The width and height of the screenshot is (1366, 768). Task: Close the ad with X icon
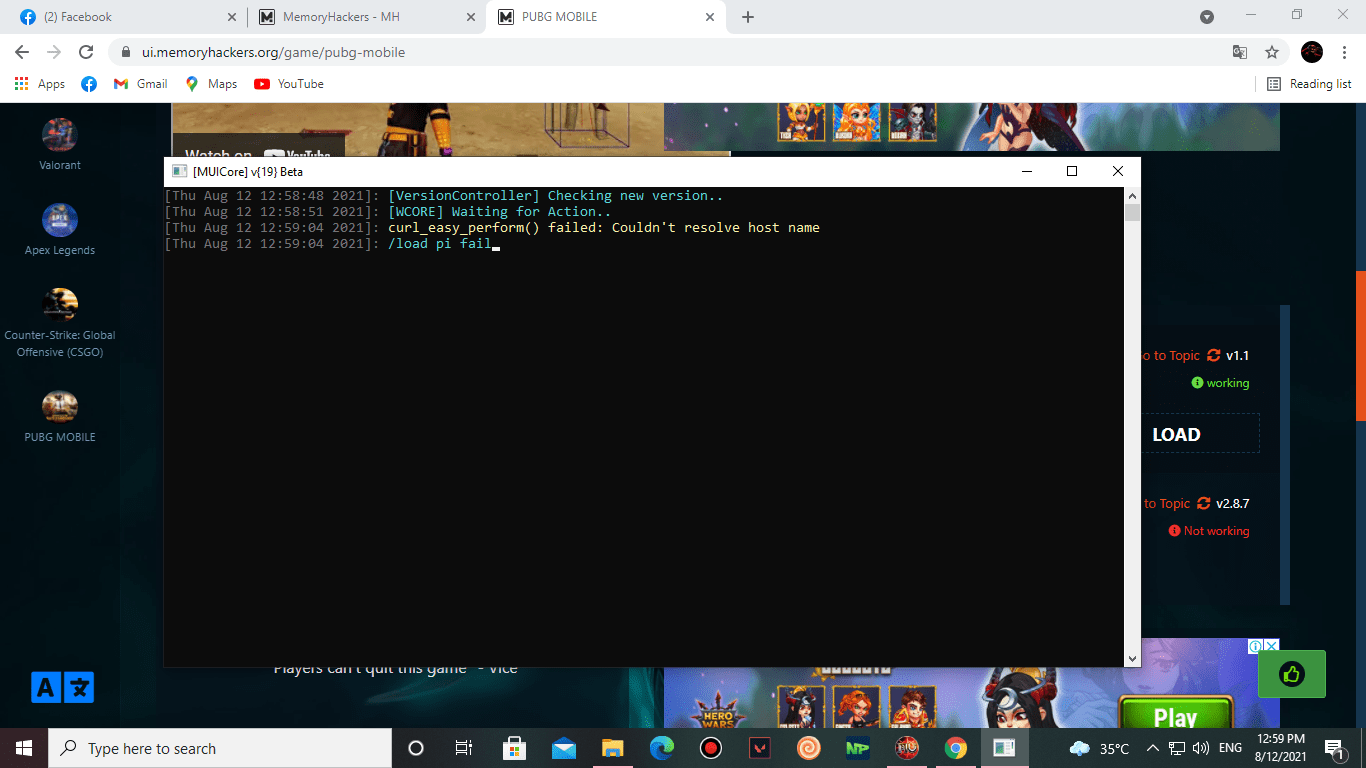pos(1271,646)
